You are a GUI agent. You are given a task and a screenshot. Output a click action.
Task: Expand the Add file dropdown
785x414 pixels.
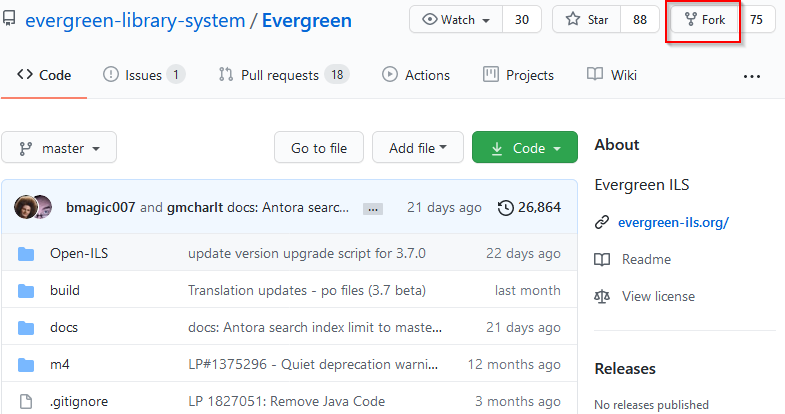(418, 148)
